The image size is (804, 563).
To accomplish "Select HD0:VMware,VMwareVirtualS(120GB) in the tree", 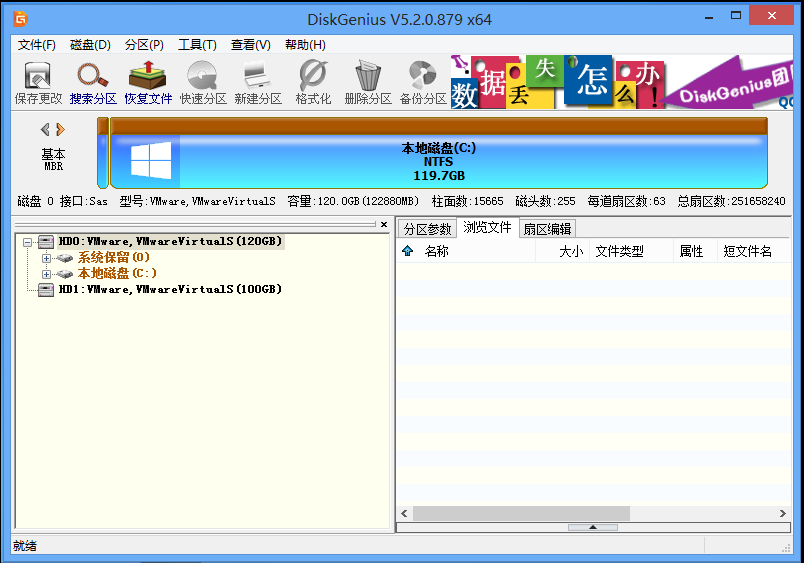I will click(x=170, y=242).
